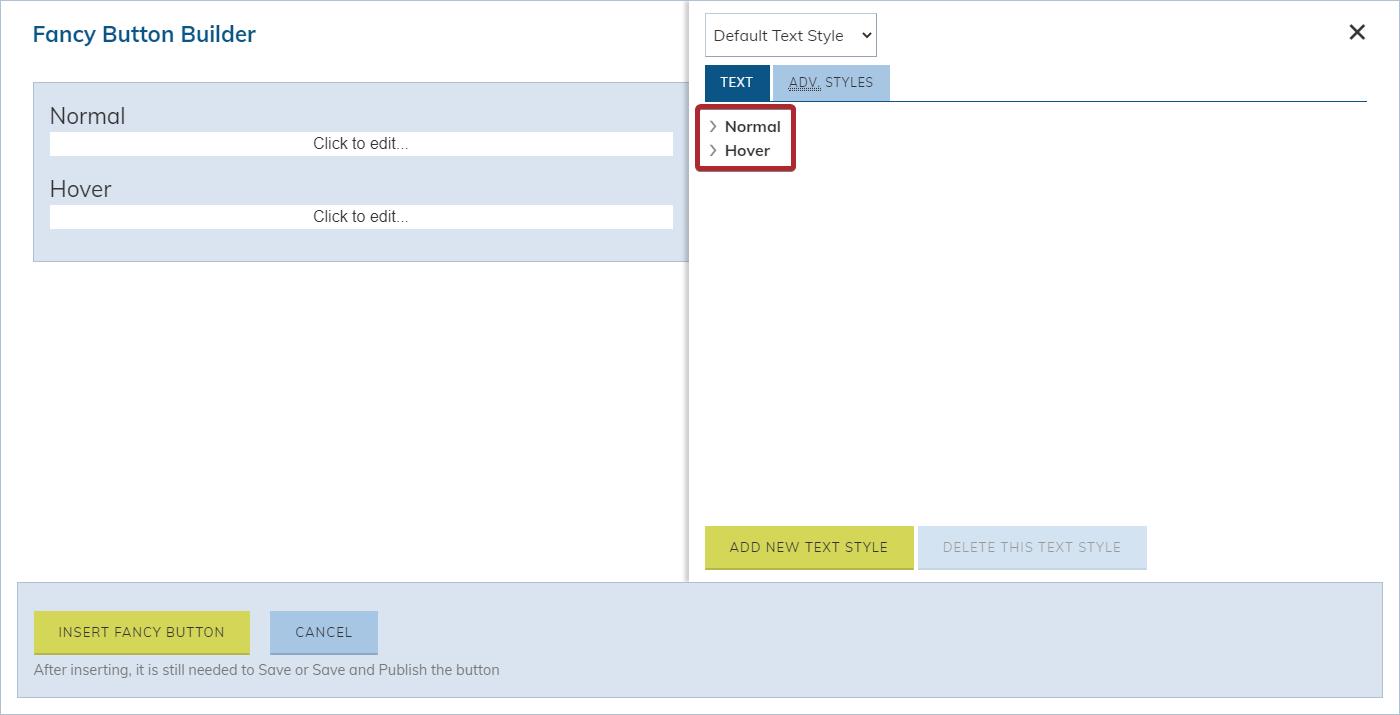Viewport: 1400px width, 715px height.
Task: Expand the Normal chevron in text panel
Action: (x=713, y=126)
